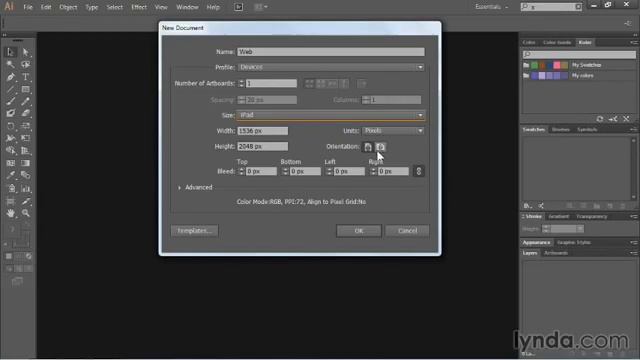This screenshot has height=360, width=640.
Task: Open the Object menu
Action: click(68, 7)
